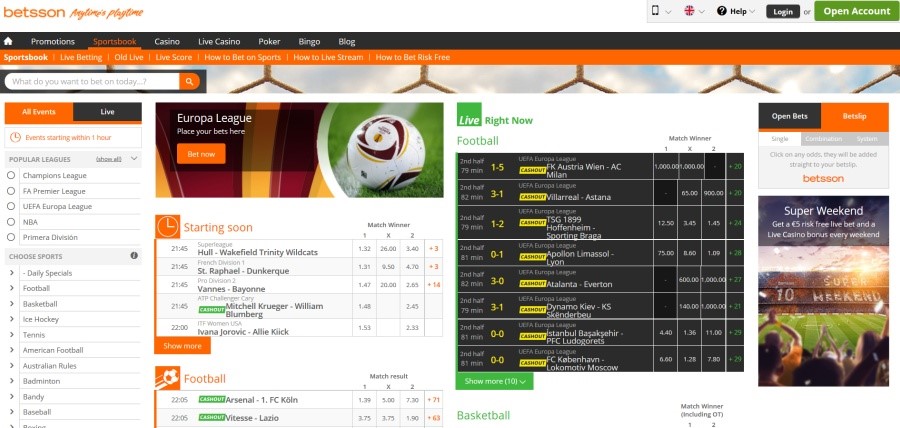Click the Open Account button
The height and width of the screenshot is (428, 900).
856,11
